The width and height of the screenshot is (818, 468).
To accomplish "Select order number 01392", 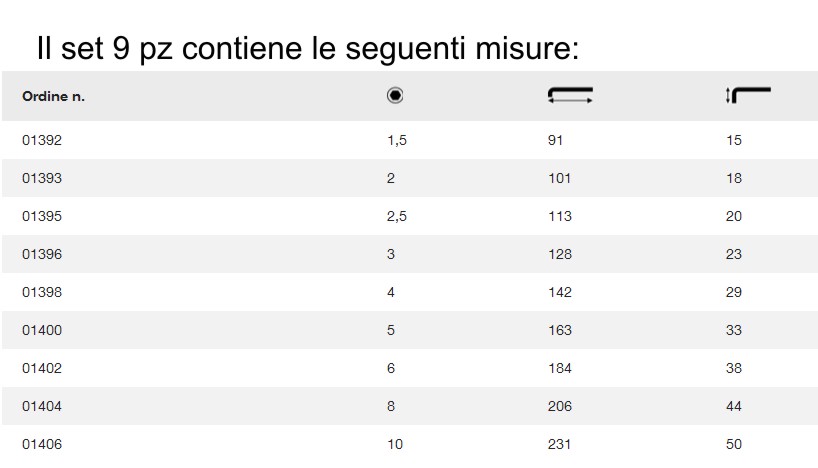I will [42, 141].
